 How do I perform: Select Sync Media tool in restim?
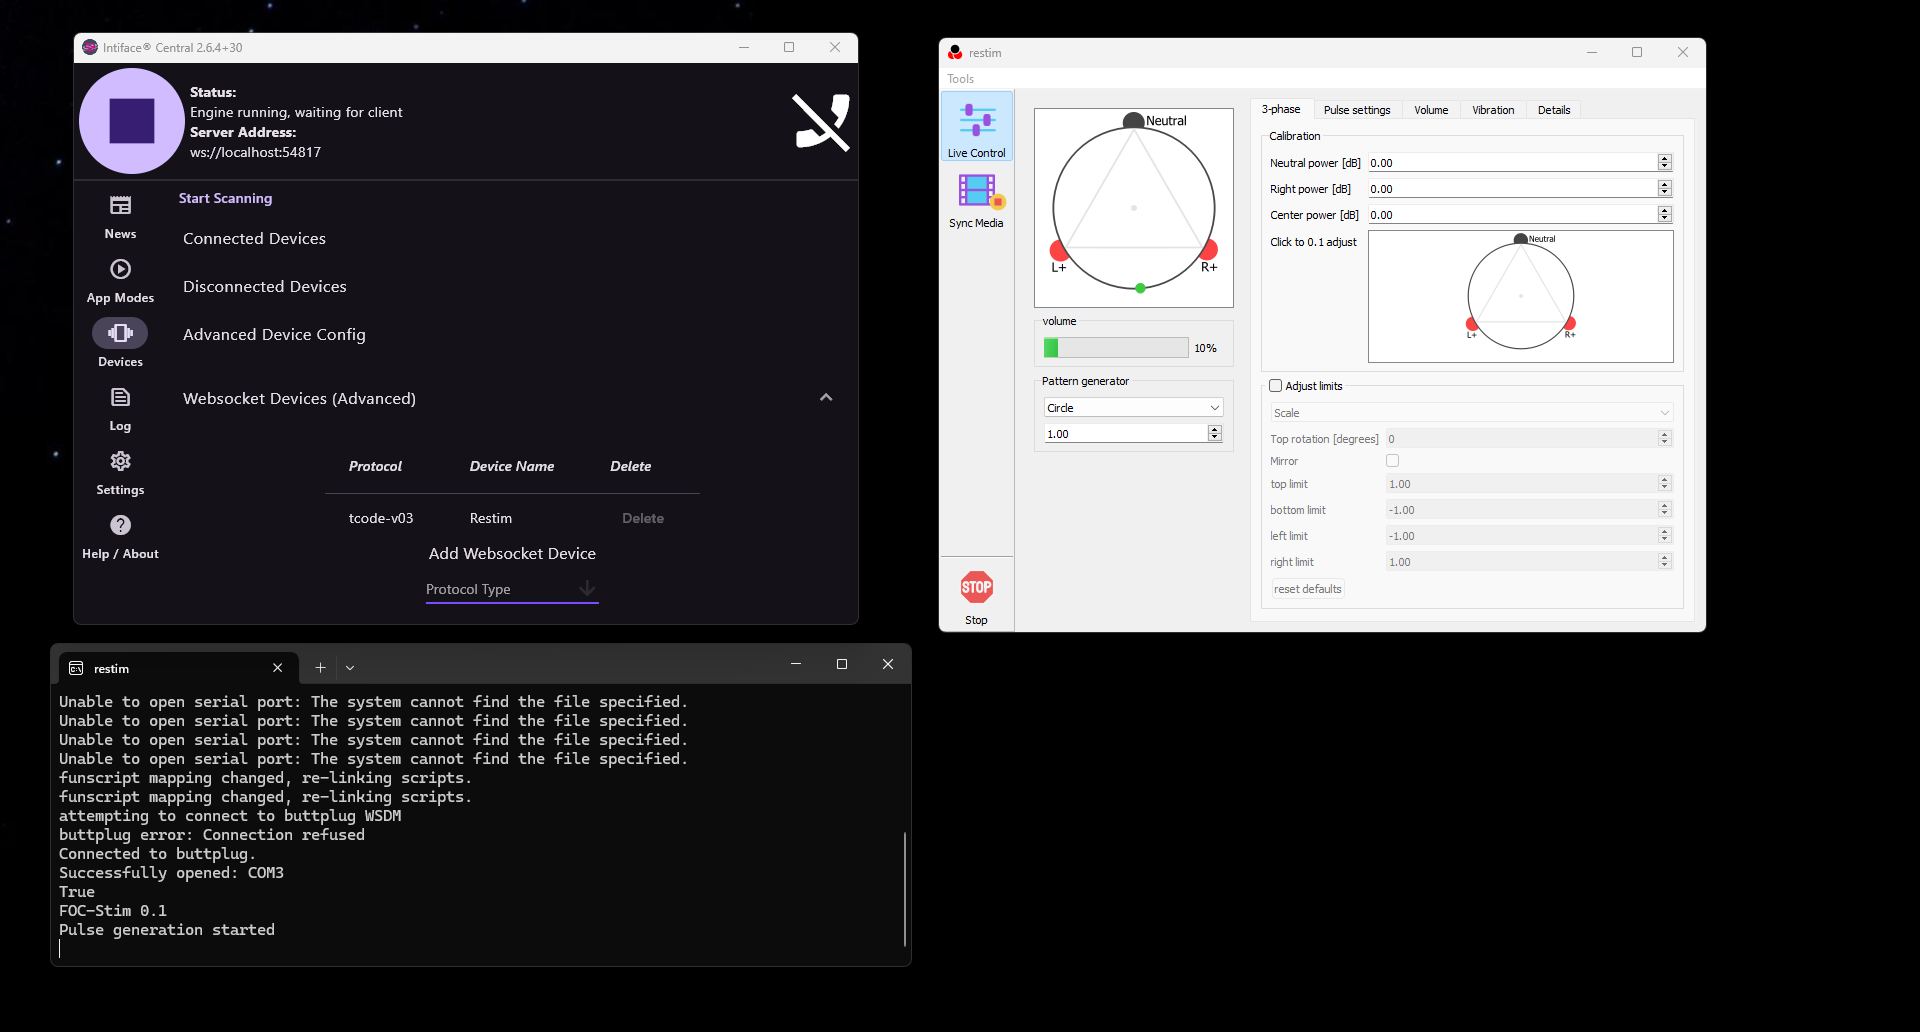[976, 200]
